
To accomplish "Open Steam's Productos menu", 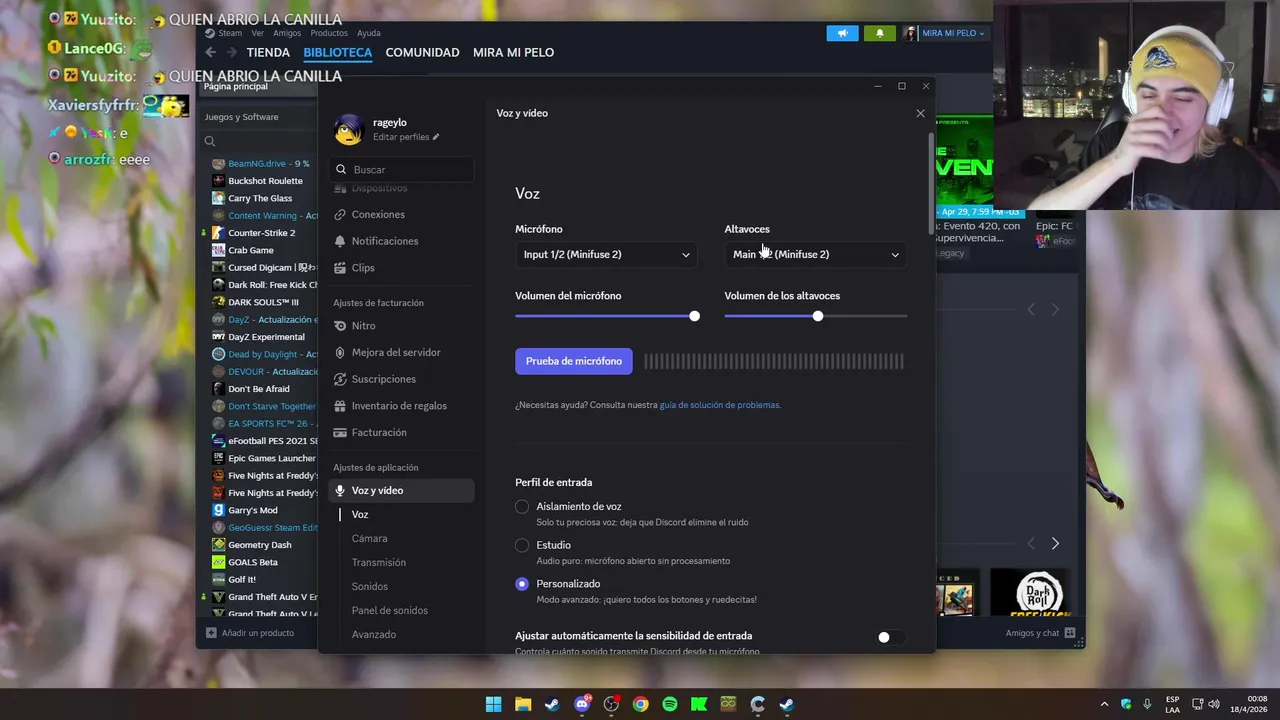I will (329, 33).
